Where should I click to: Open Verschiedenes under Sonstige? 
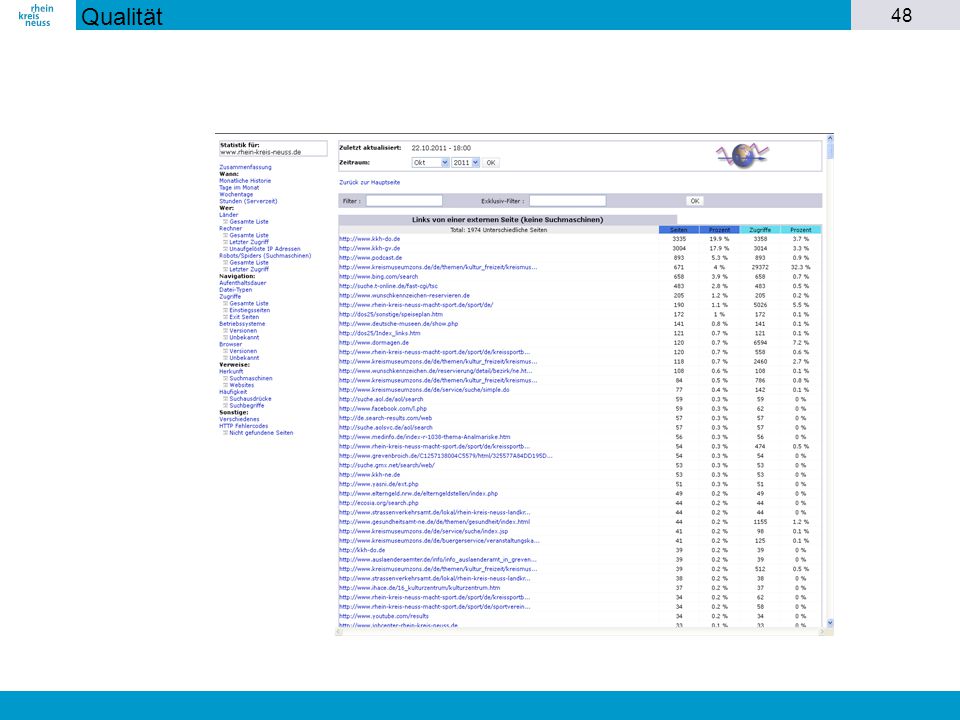pos(239,419)
